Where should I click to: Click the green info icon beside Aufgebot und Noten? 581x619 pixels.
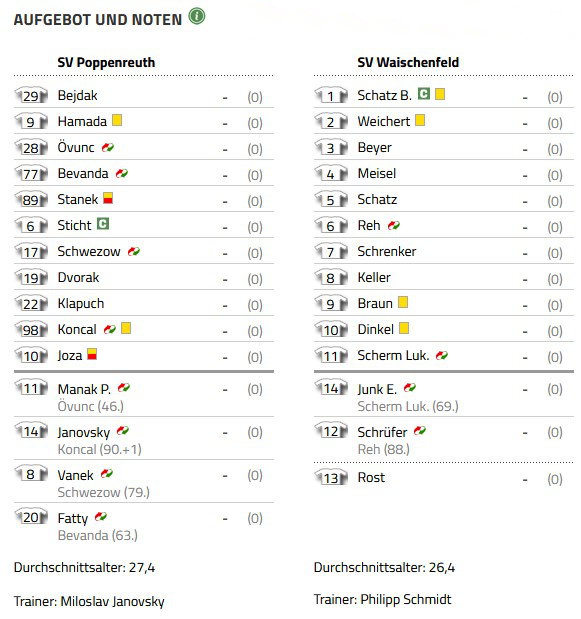click(197, 17)
